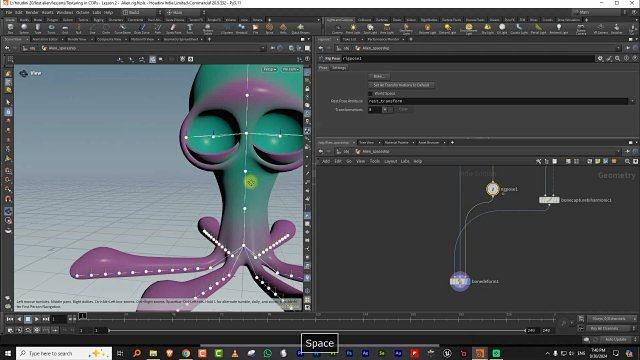
Task: Open the network editor Layout menu
Action: point(390,161)
